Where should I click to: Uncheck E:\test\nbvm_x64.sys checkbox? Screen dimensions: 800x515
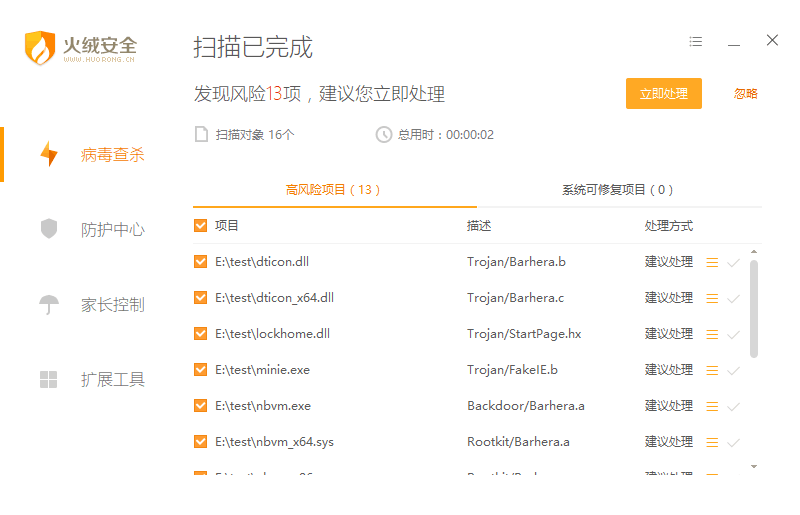point(201,442)
